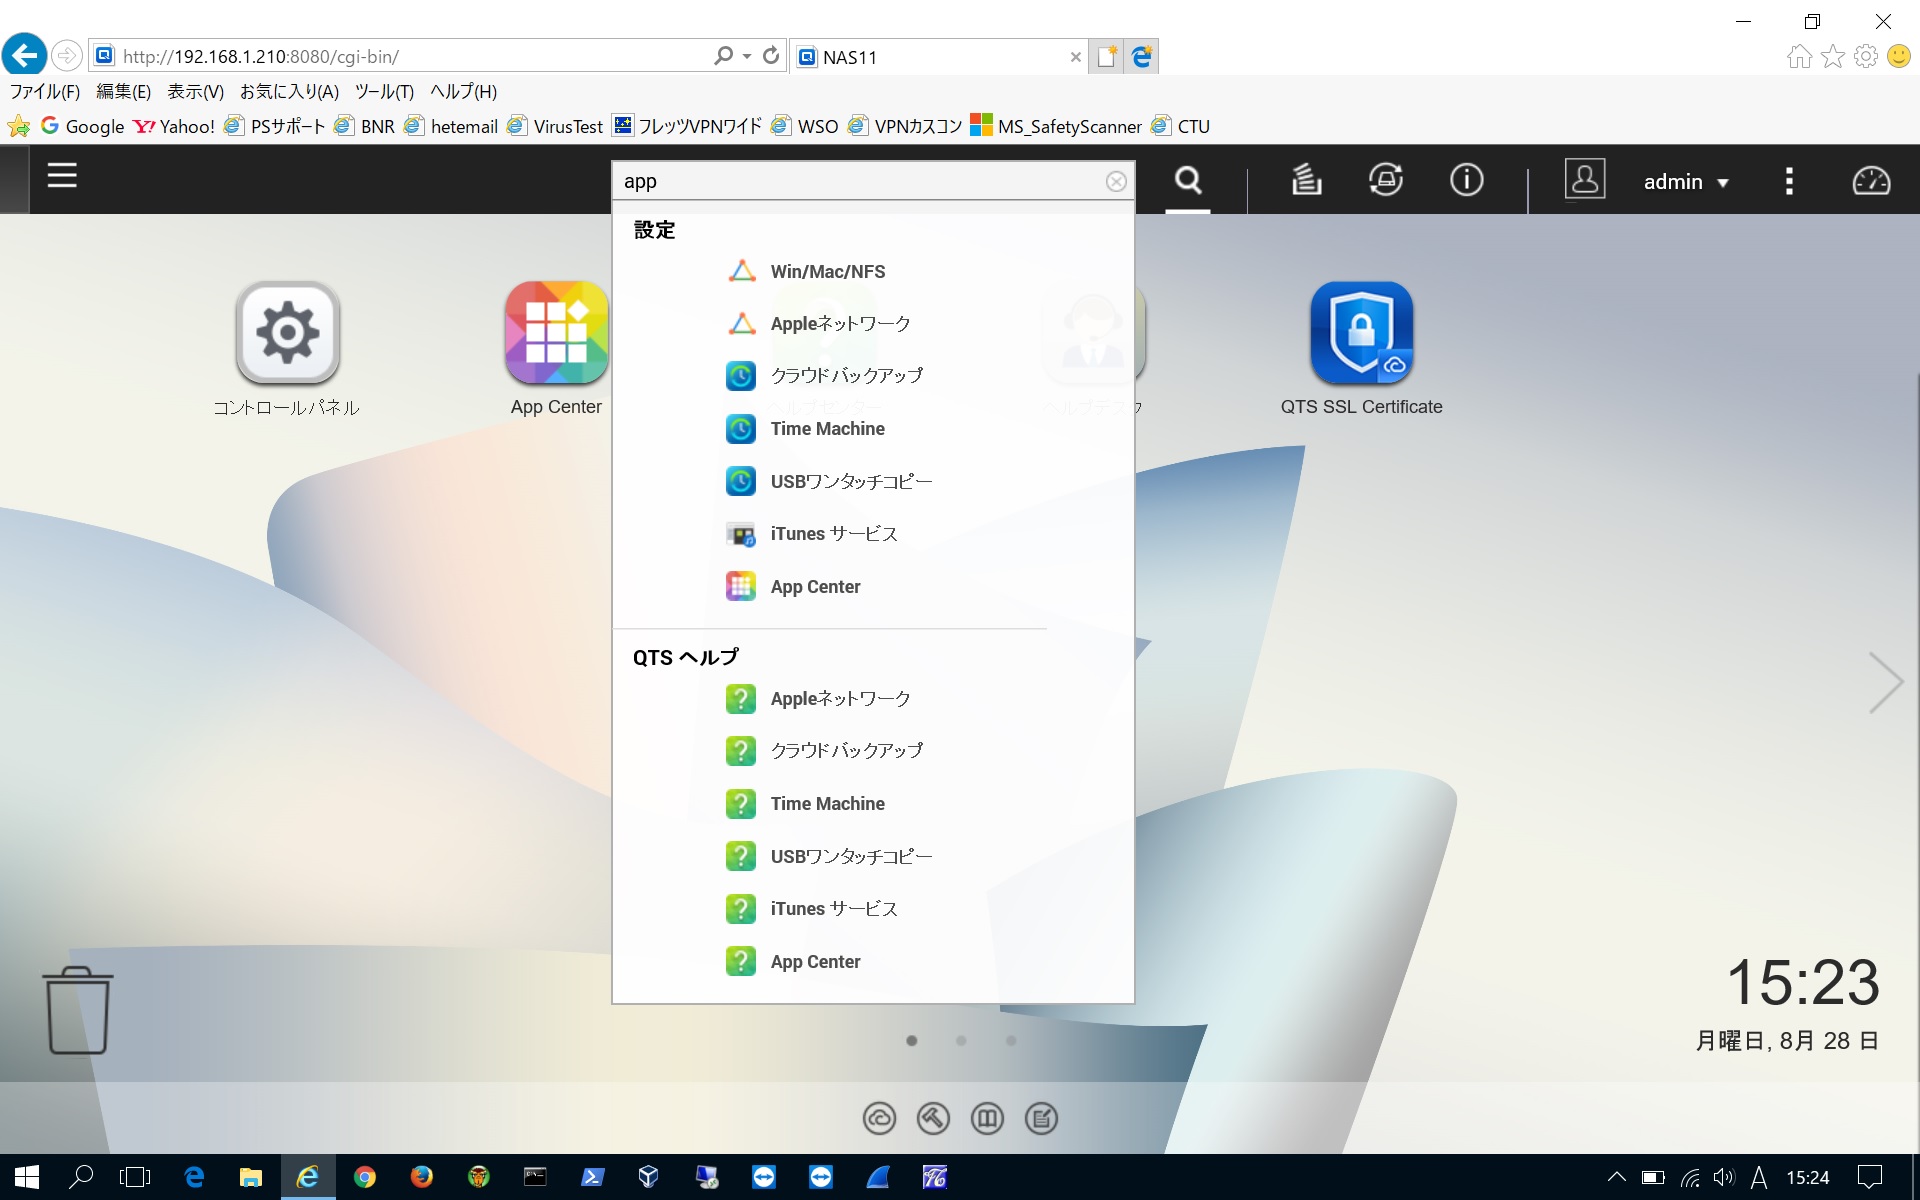
Task: Open the external device icon in header
Action: [x=1386, y=181]
